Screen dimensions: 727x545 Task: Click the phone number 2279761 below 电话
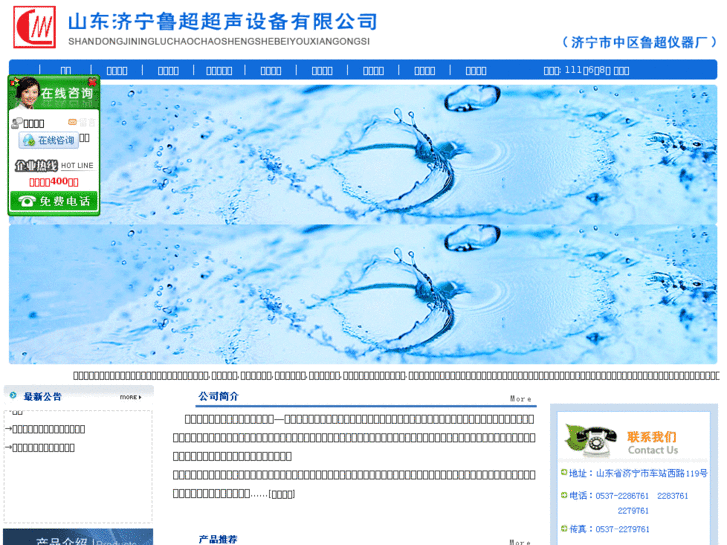633,511
